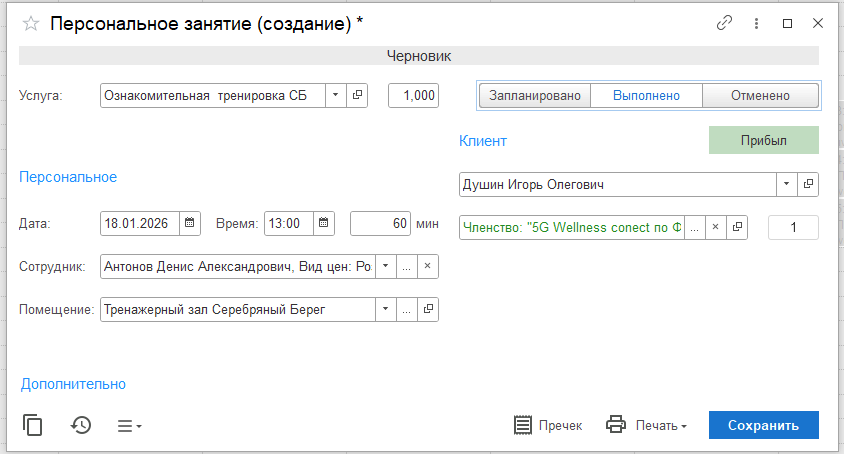844x454 pixels.
Task: Open the list actions menu icon
Action: (129, 426)
